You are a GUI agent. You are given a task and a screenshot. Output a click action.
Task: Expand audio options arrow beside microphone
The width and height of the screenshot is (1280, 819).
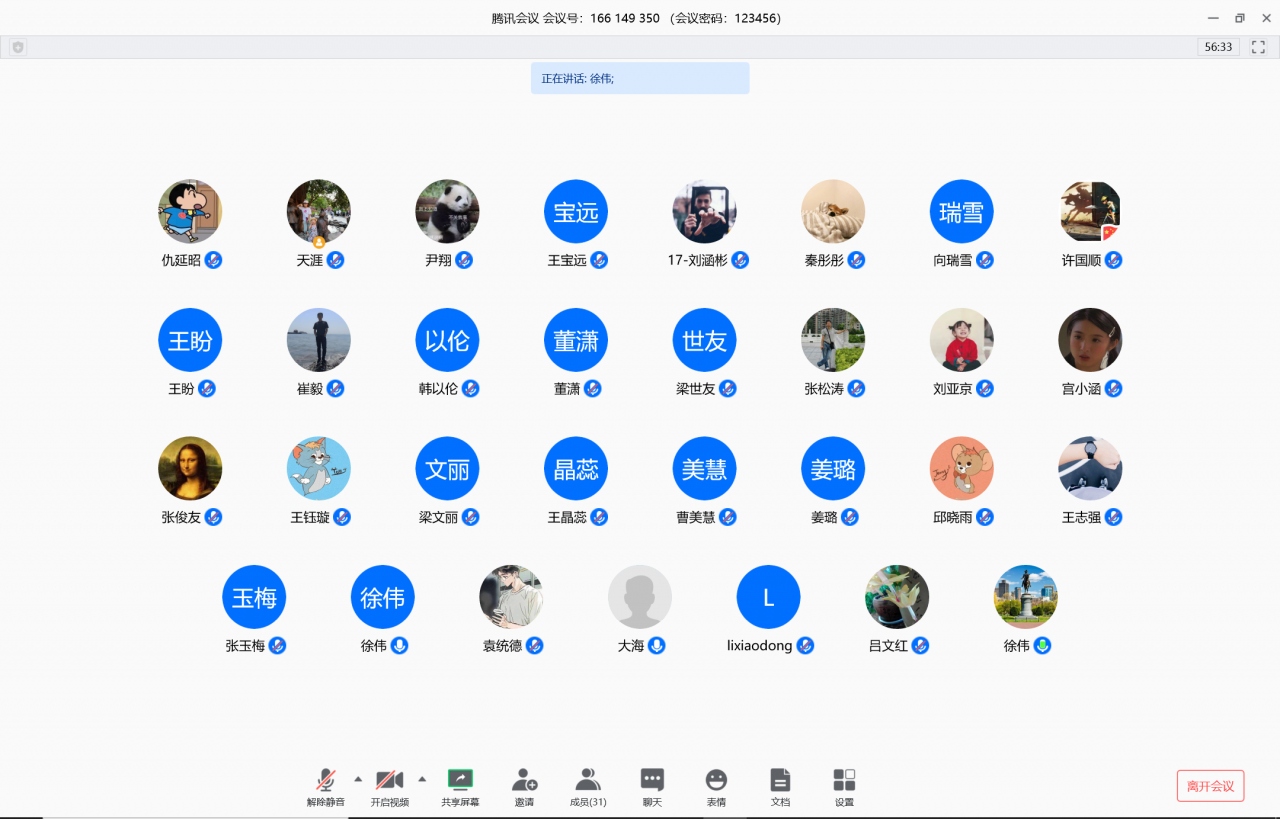pos(358,778)
